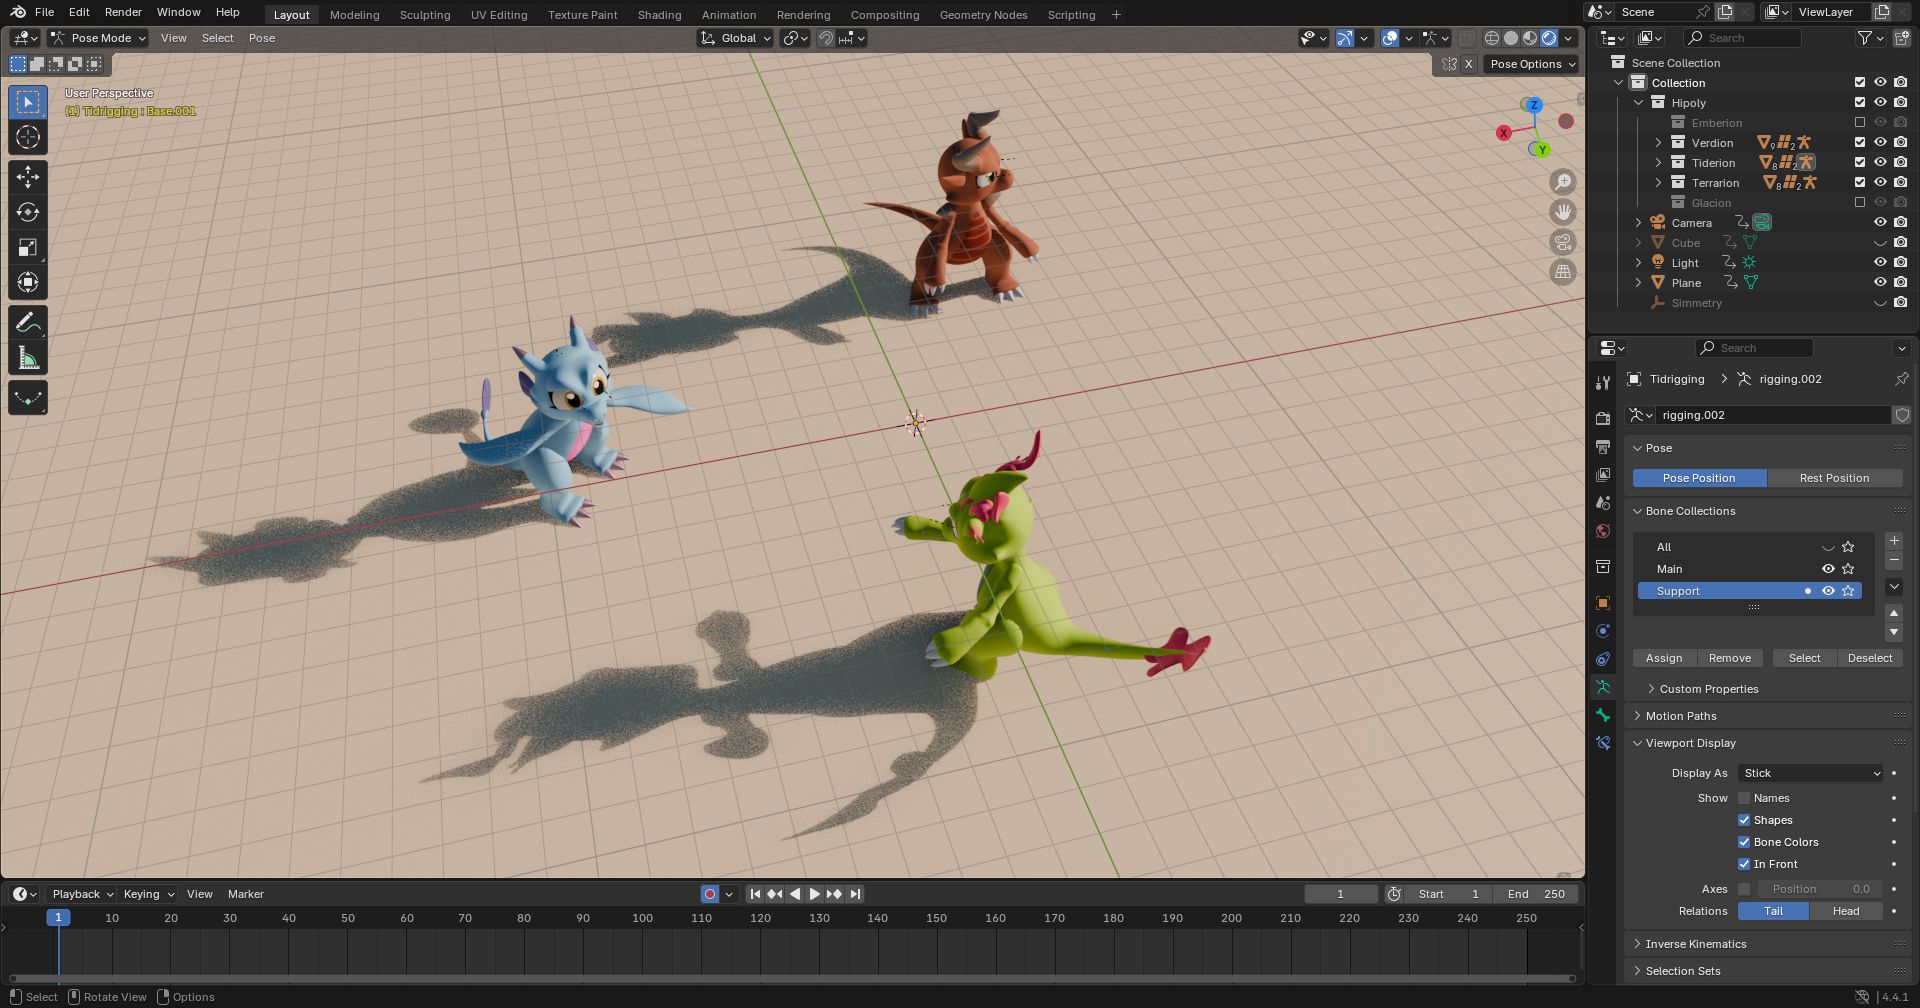The width and height of the screenshot is (1920, 1008).
Task: Set Relations to Head
Action: point(1846,911)
